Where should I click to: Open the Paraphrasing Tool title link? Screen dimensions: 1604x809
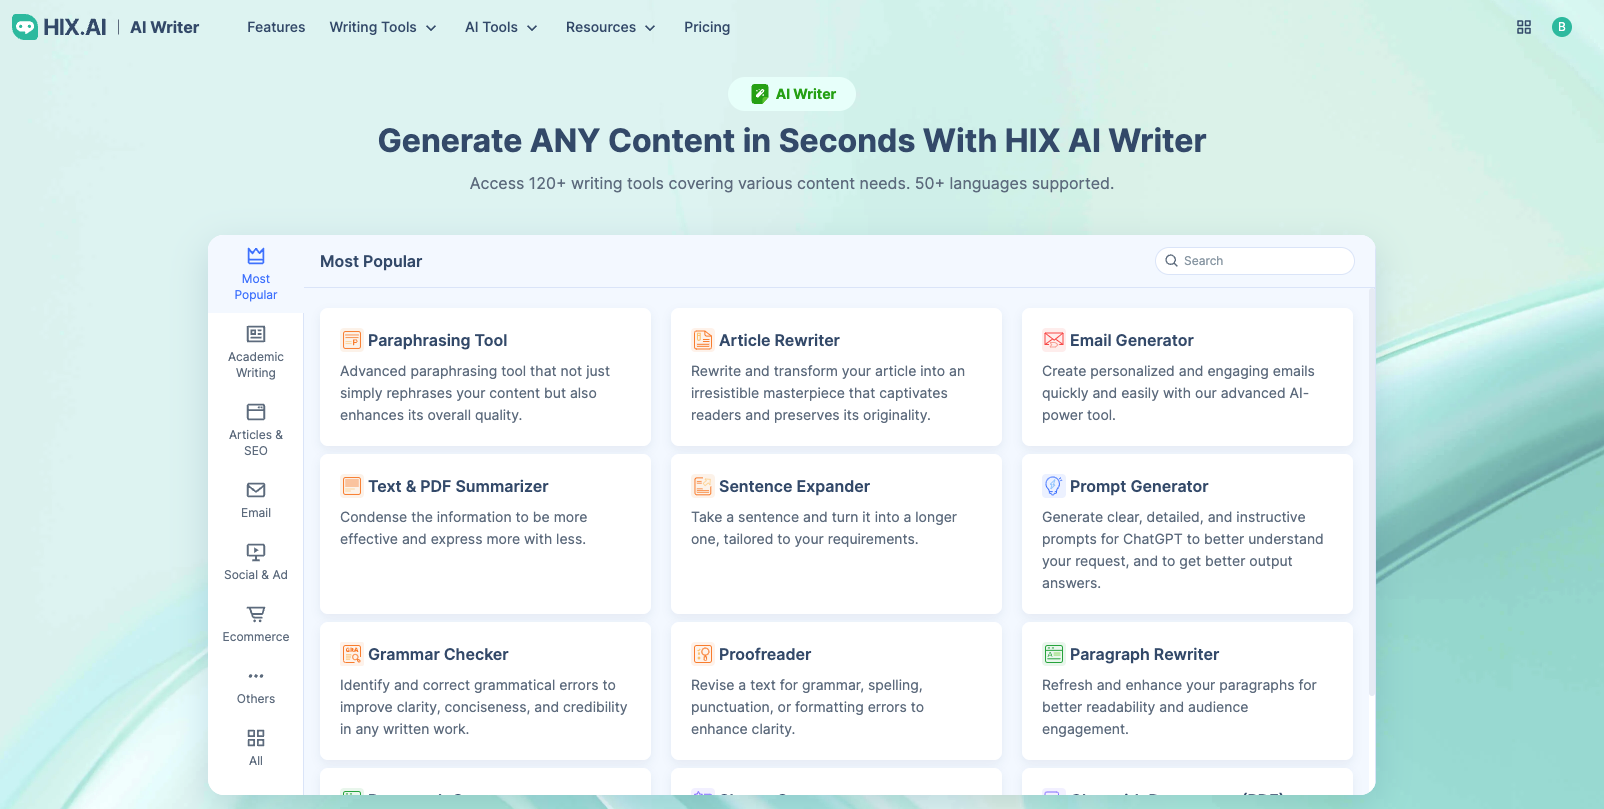437,340
